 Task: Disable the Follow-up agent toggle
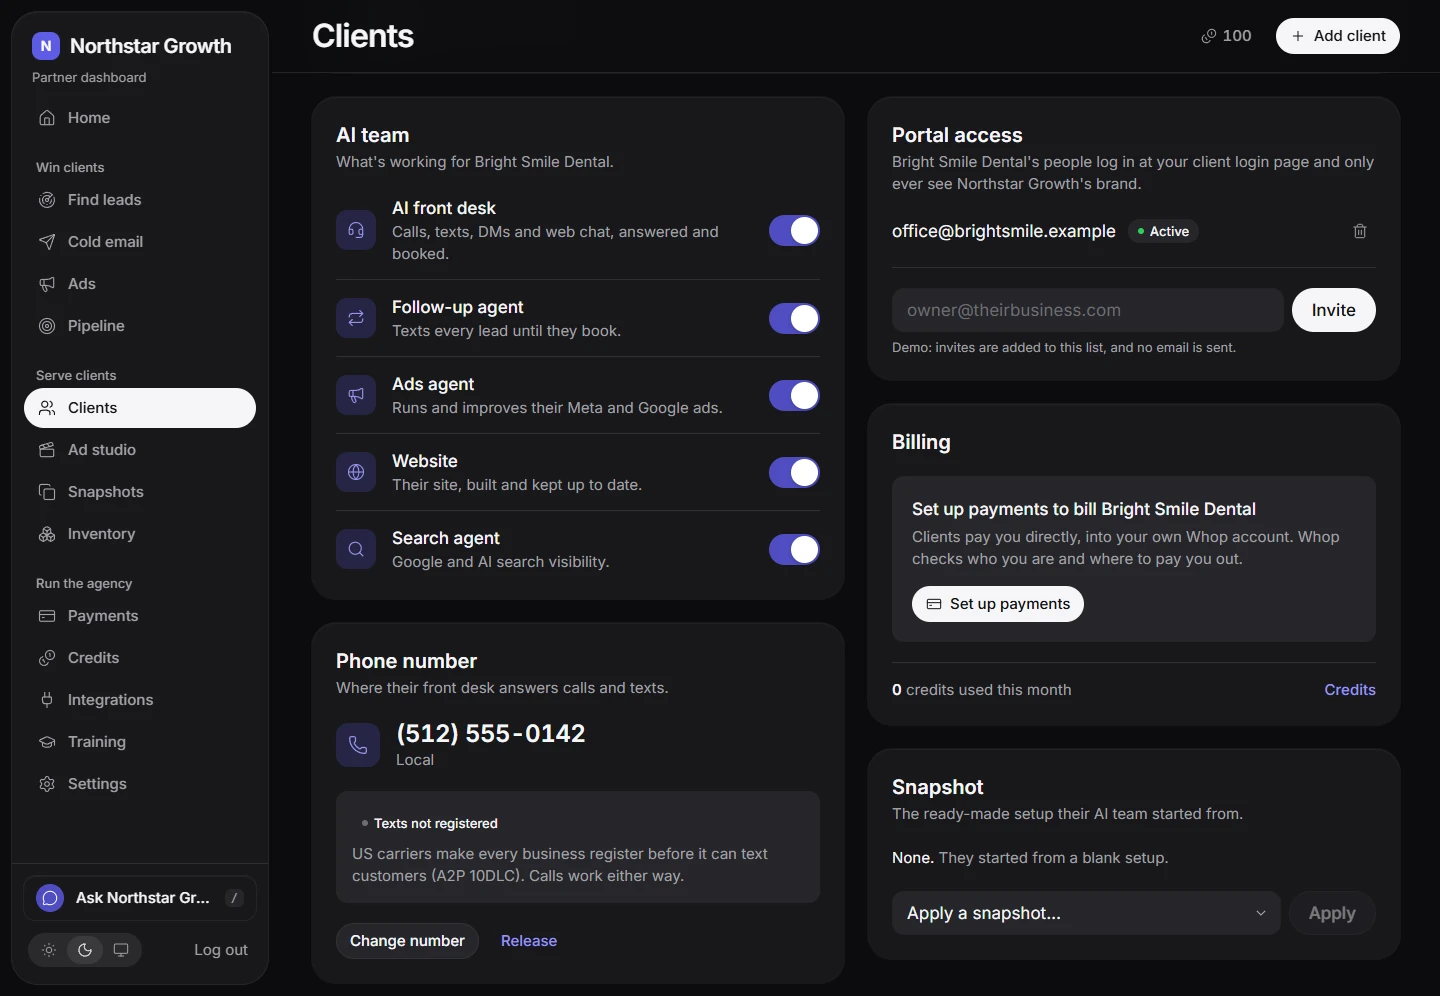(x=794, y=318)
